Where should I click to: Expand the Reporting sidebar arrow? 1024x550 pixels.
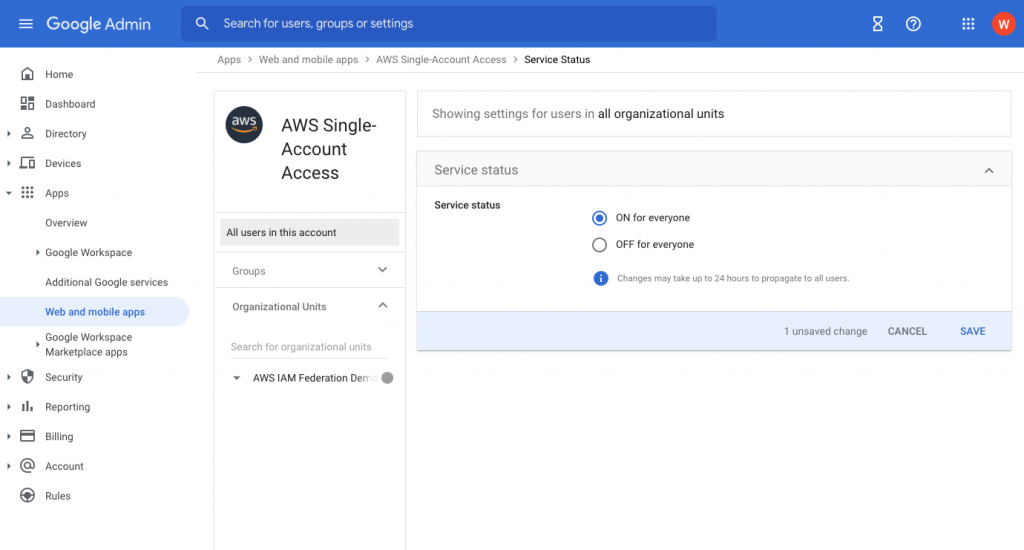(9, 406)
